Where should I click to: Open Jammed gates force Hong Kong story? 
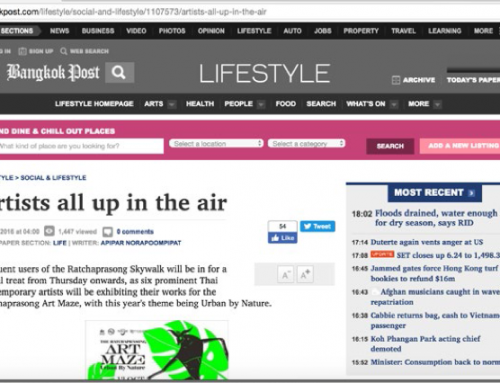click(435, 273)
